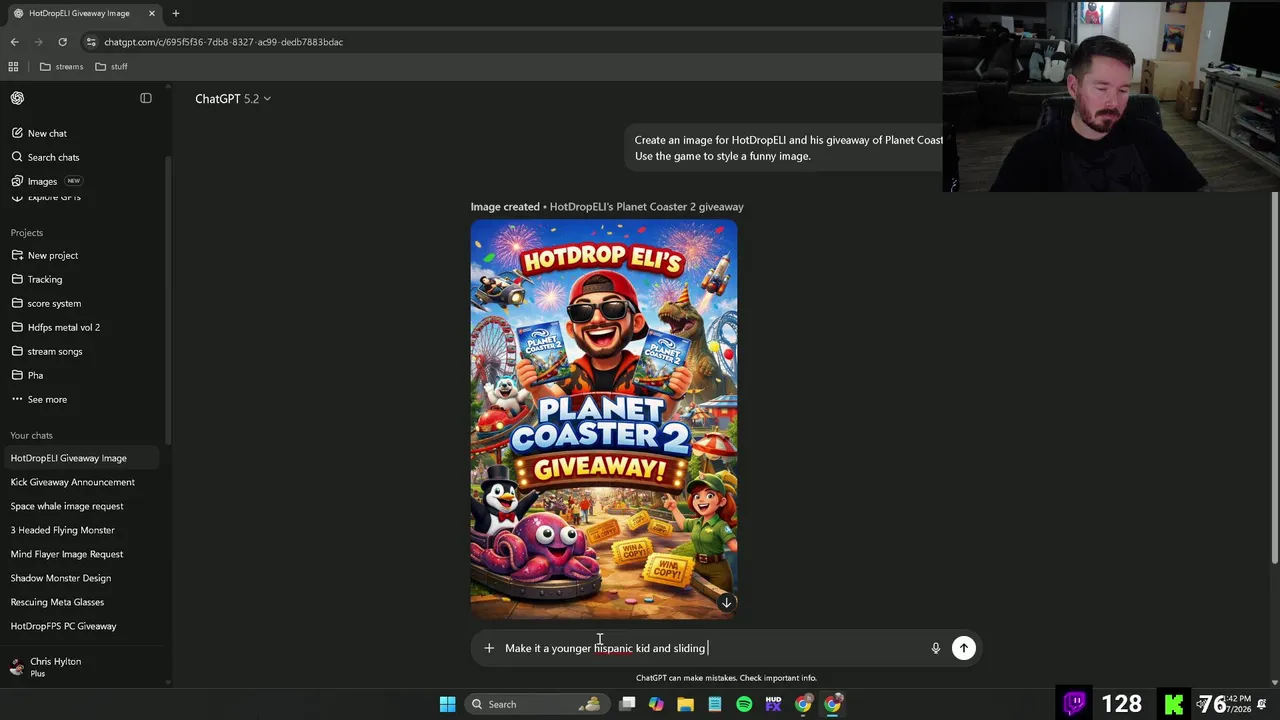Collapse the sidebar with the panel toggle icon
This screenshot has height=720, width=1280.
click(x=146, y=98)
